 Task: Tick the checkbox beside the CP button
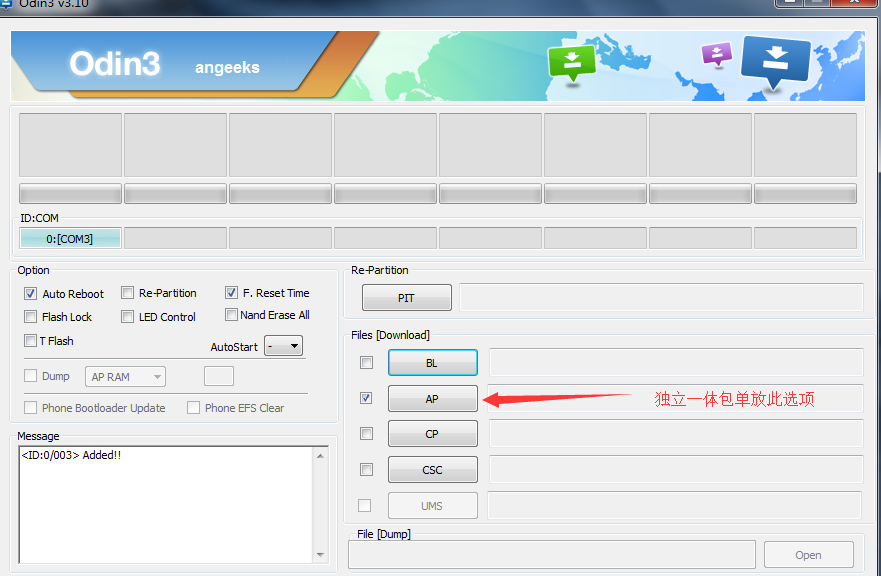coord(366,434)
